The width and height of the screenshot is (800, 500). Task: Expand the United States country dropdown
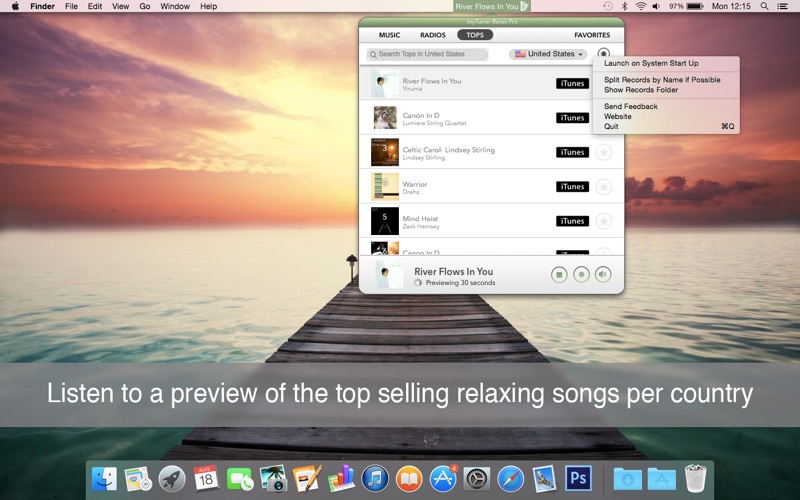(x=548, y=54)
